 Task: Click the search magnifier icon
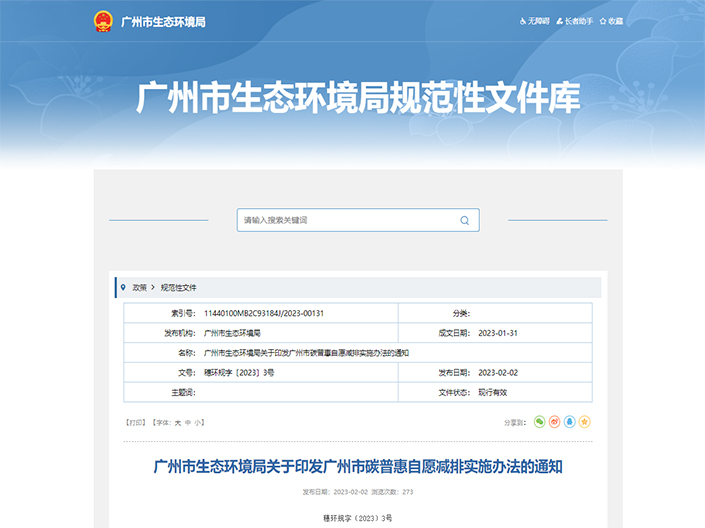(x=464, y=220)
